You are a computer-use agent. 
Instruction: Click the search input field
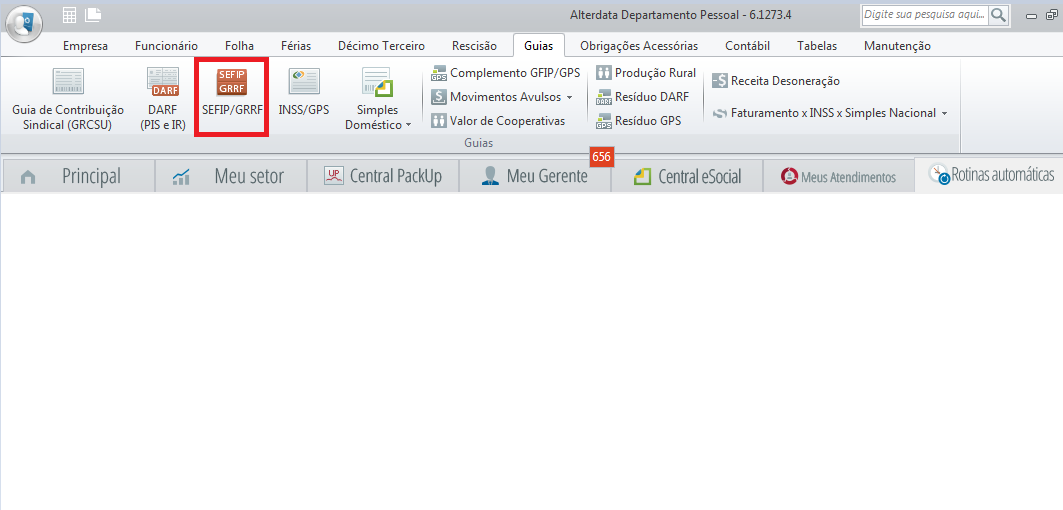pos(925,15)
